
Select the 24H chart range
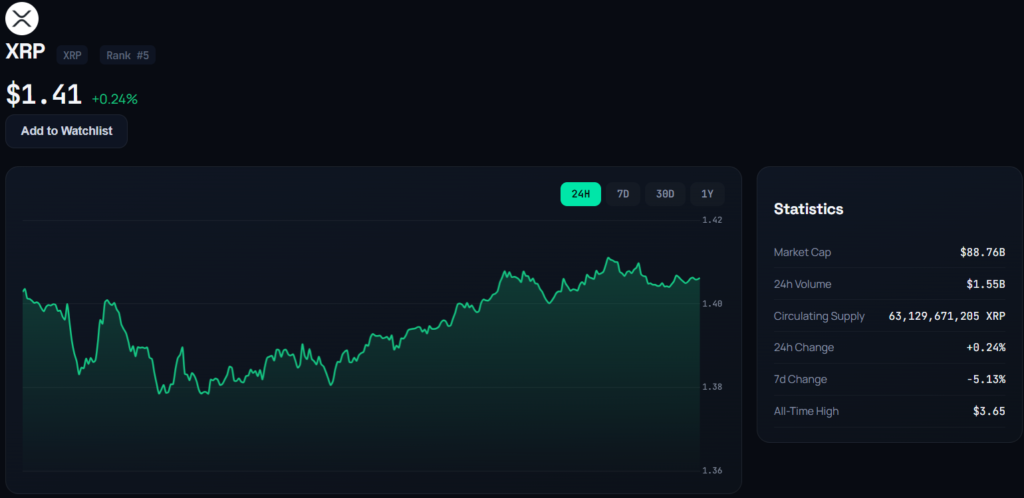[581, 194]
